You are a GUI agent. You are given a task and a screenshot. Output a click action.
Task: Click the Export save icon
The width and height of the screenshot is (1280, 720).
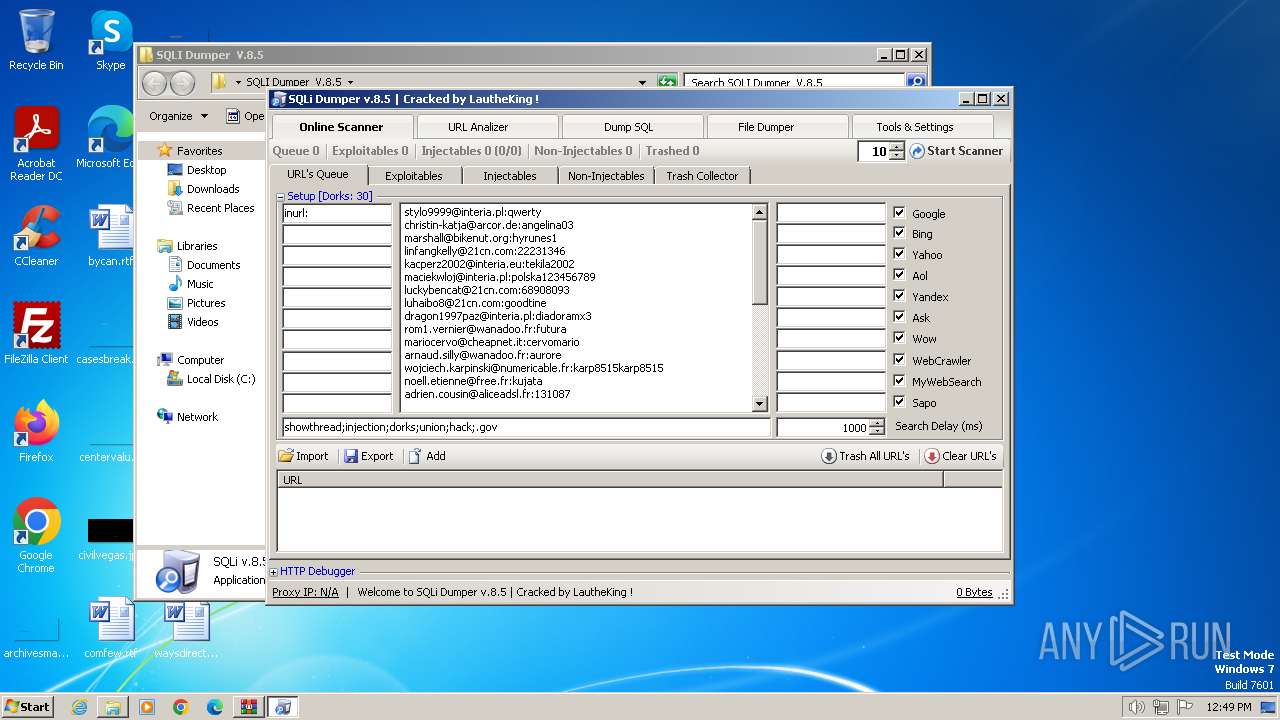[x=351, y=456]
